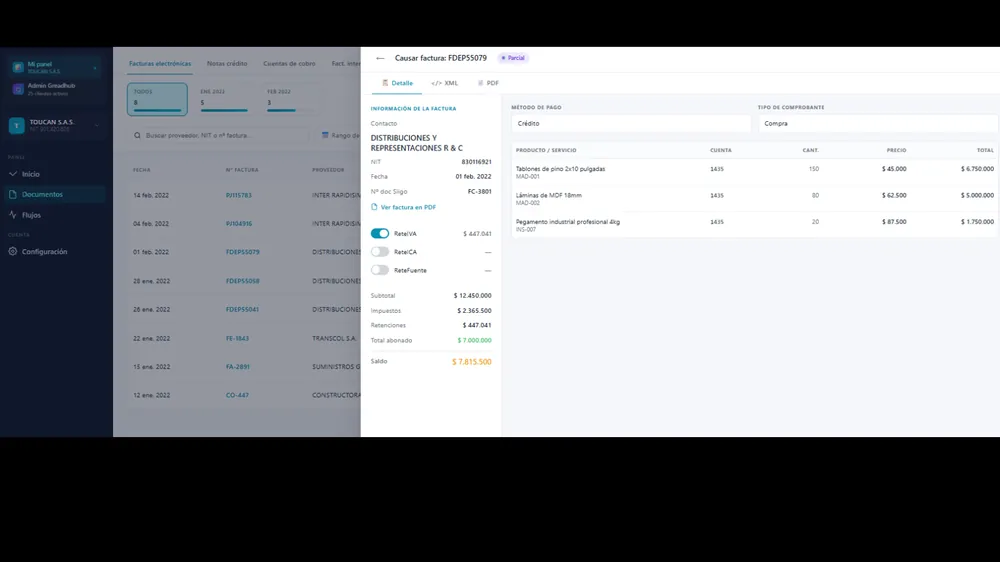
Task: Open invoice CO-447 link
Action: click(237, 396)
